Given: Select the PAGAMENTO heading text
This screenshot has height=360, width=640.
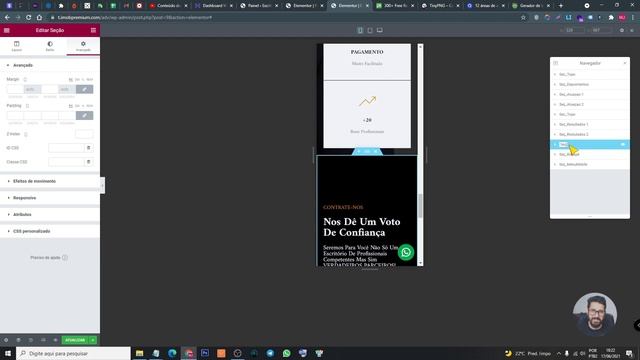Looking at the screenshot, I should tap(367, 52).
